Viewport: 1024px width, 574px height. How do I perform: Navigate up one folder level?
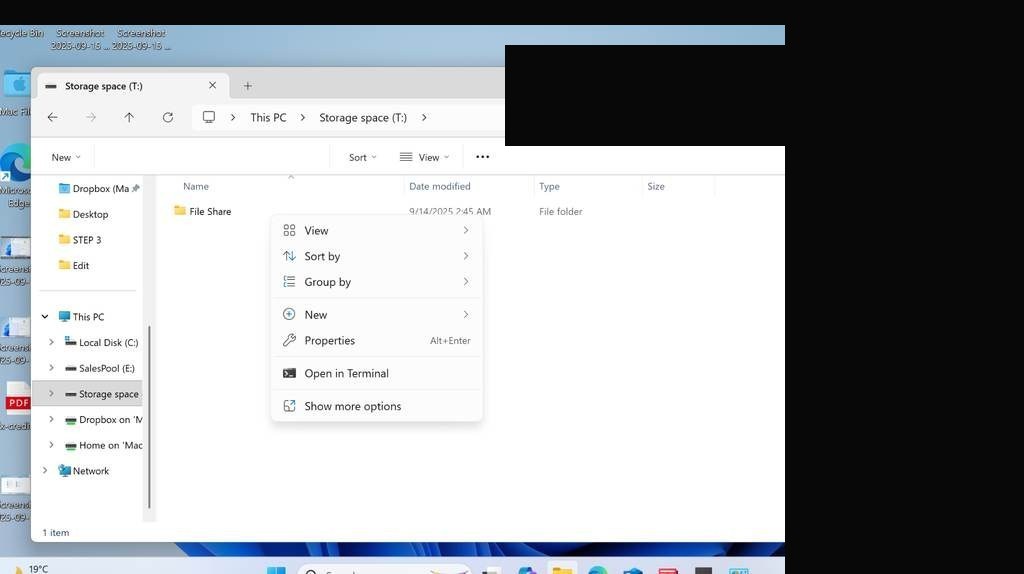click(x=129, y=118)
